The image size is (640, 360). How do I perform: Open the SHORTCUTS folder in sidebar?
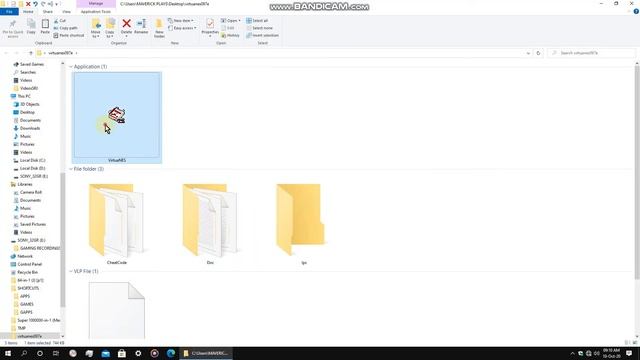(28, 288)
